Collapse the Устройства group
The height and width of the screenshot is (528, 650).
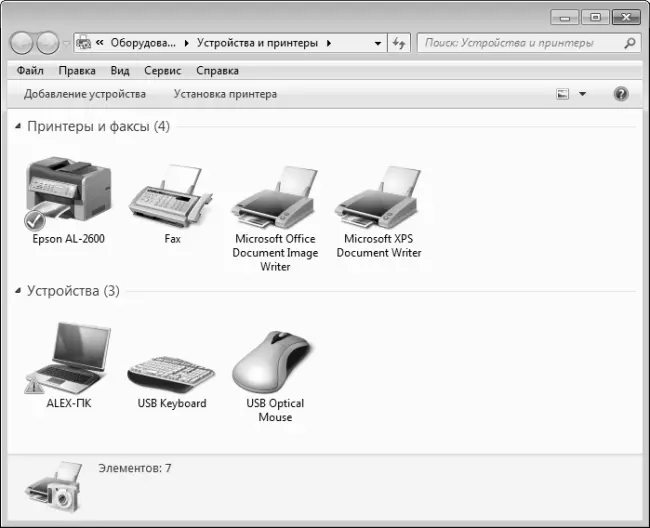point(18,291)
